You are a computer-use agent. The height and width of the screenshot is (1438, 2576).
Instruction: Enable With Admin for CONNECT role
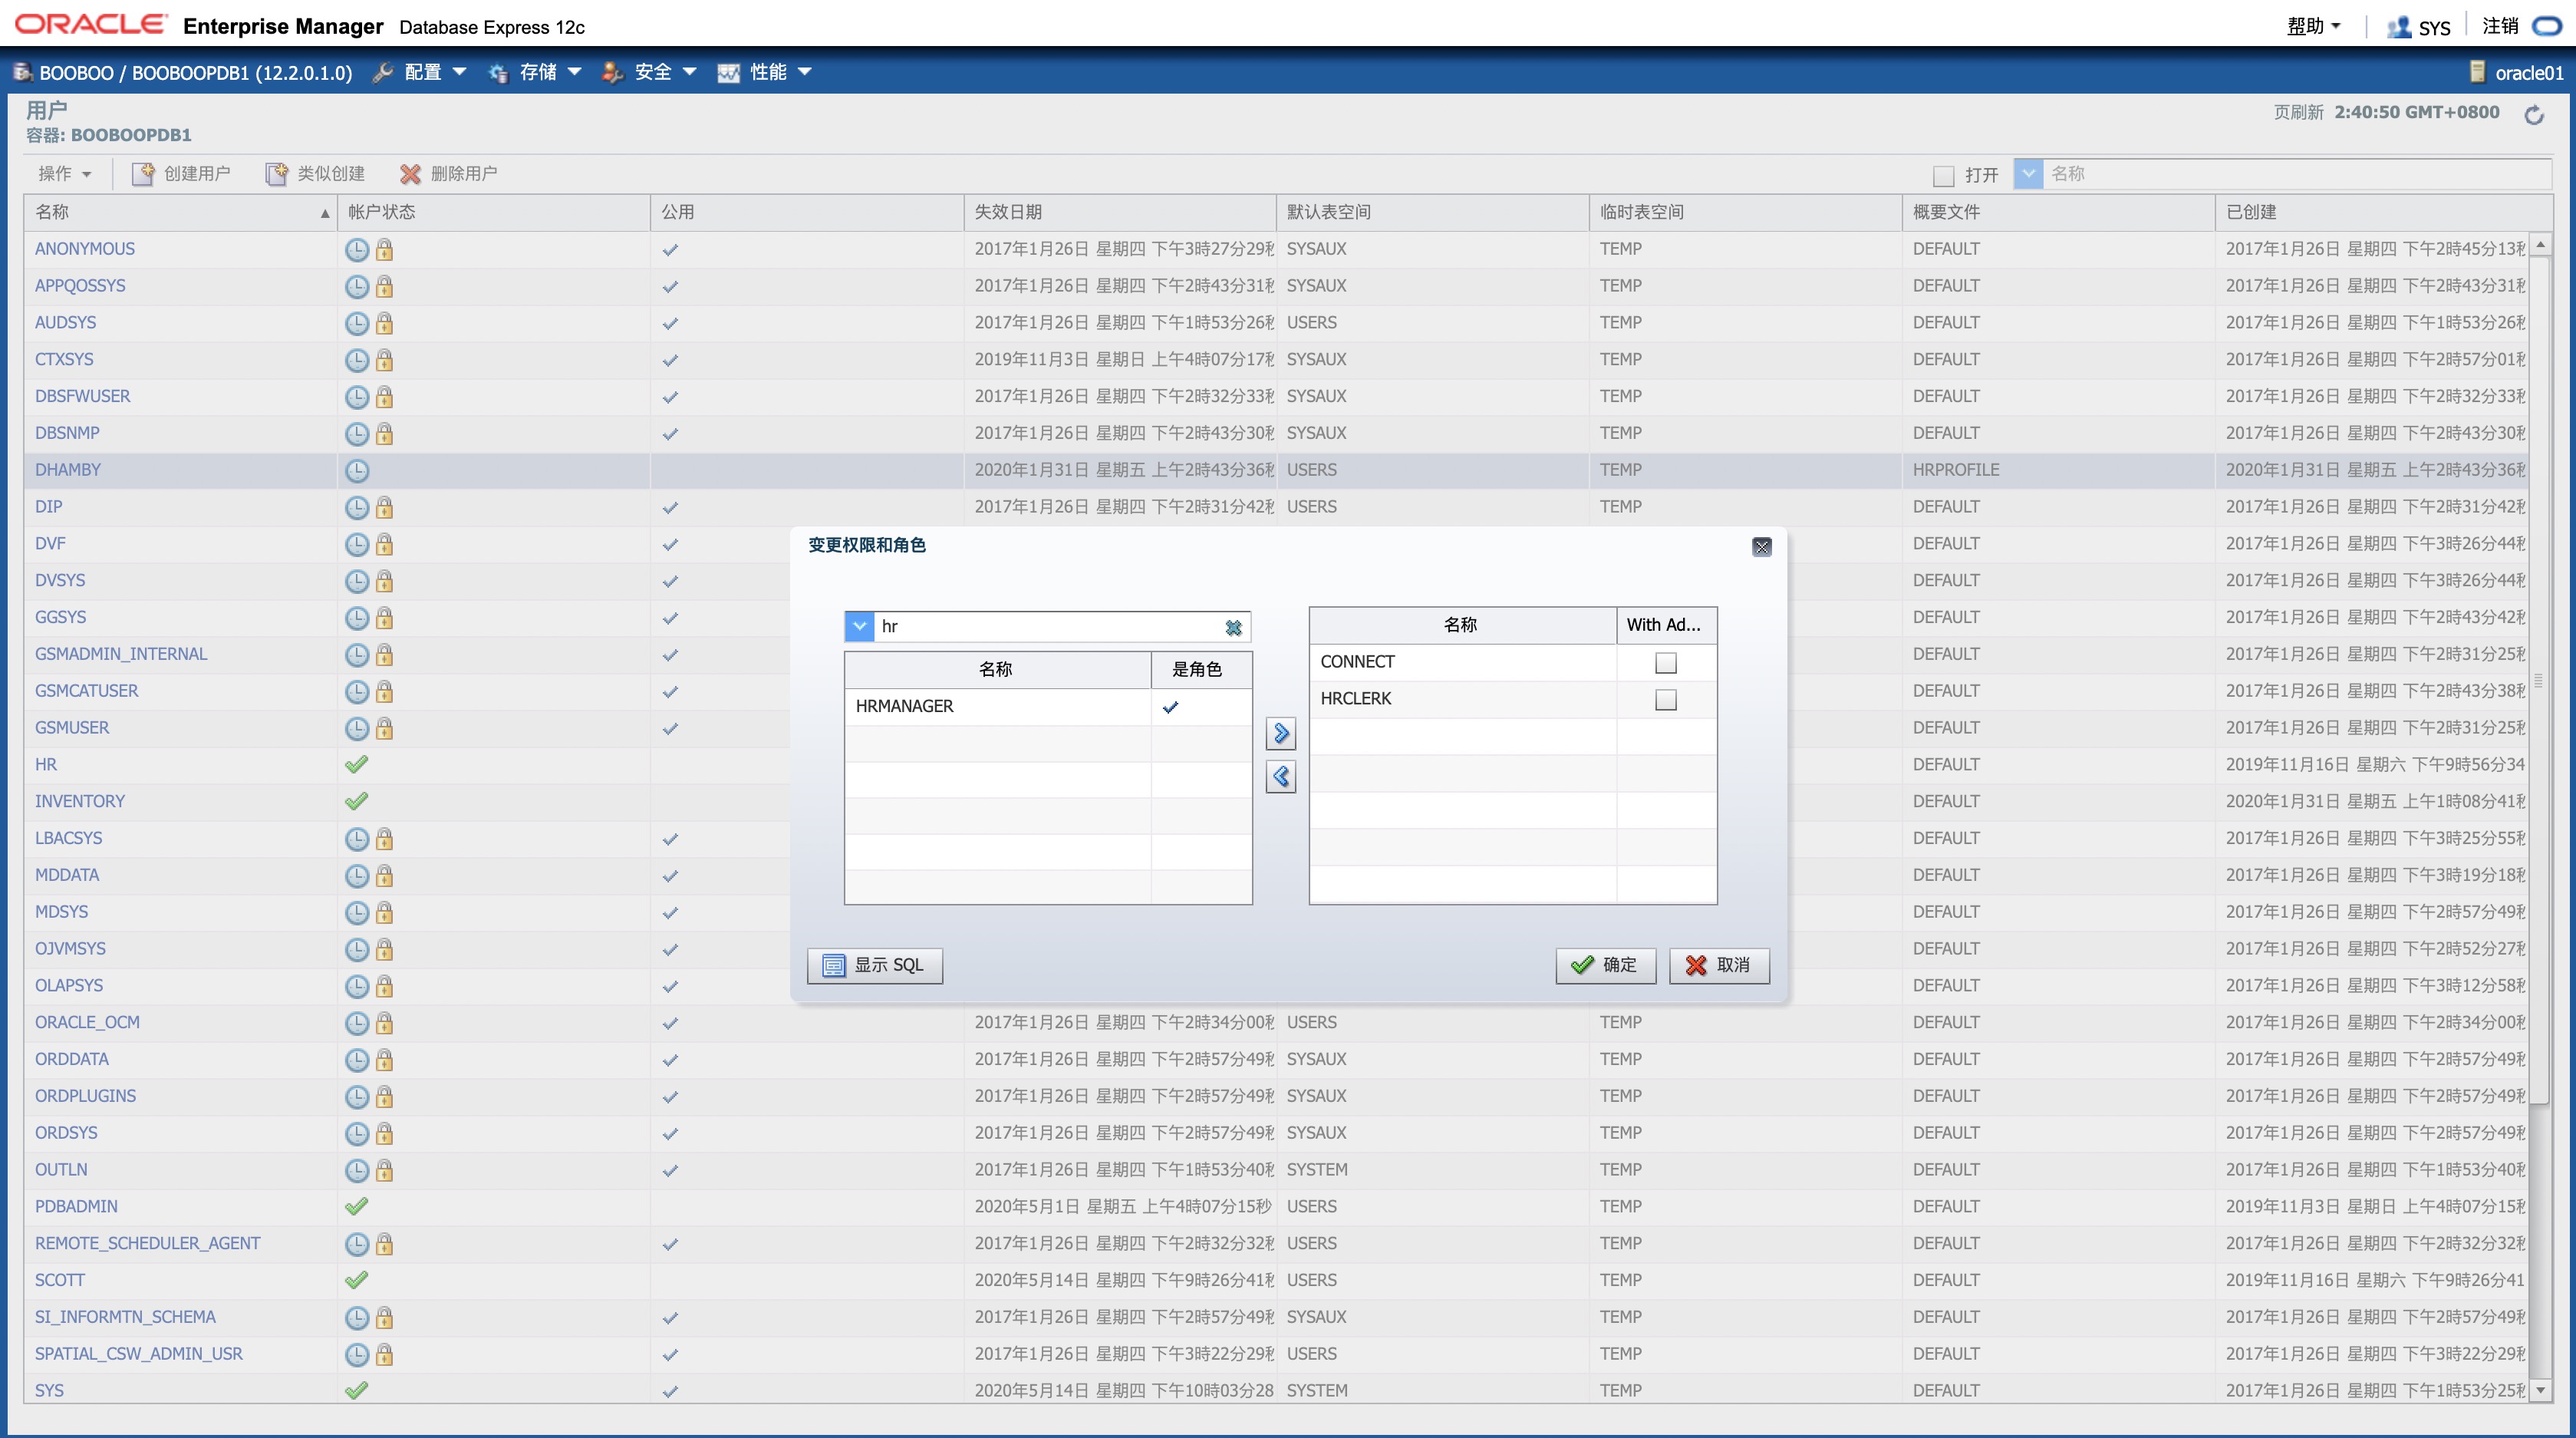(x=1665, y=663)
